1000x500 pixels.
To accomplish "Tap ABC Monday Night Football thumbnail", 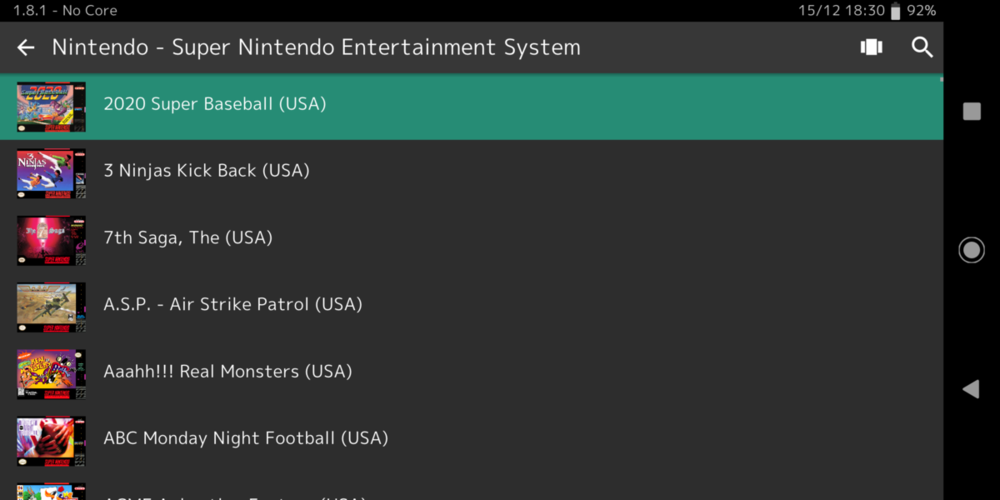I will click(x=51, y=441).
